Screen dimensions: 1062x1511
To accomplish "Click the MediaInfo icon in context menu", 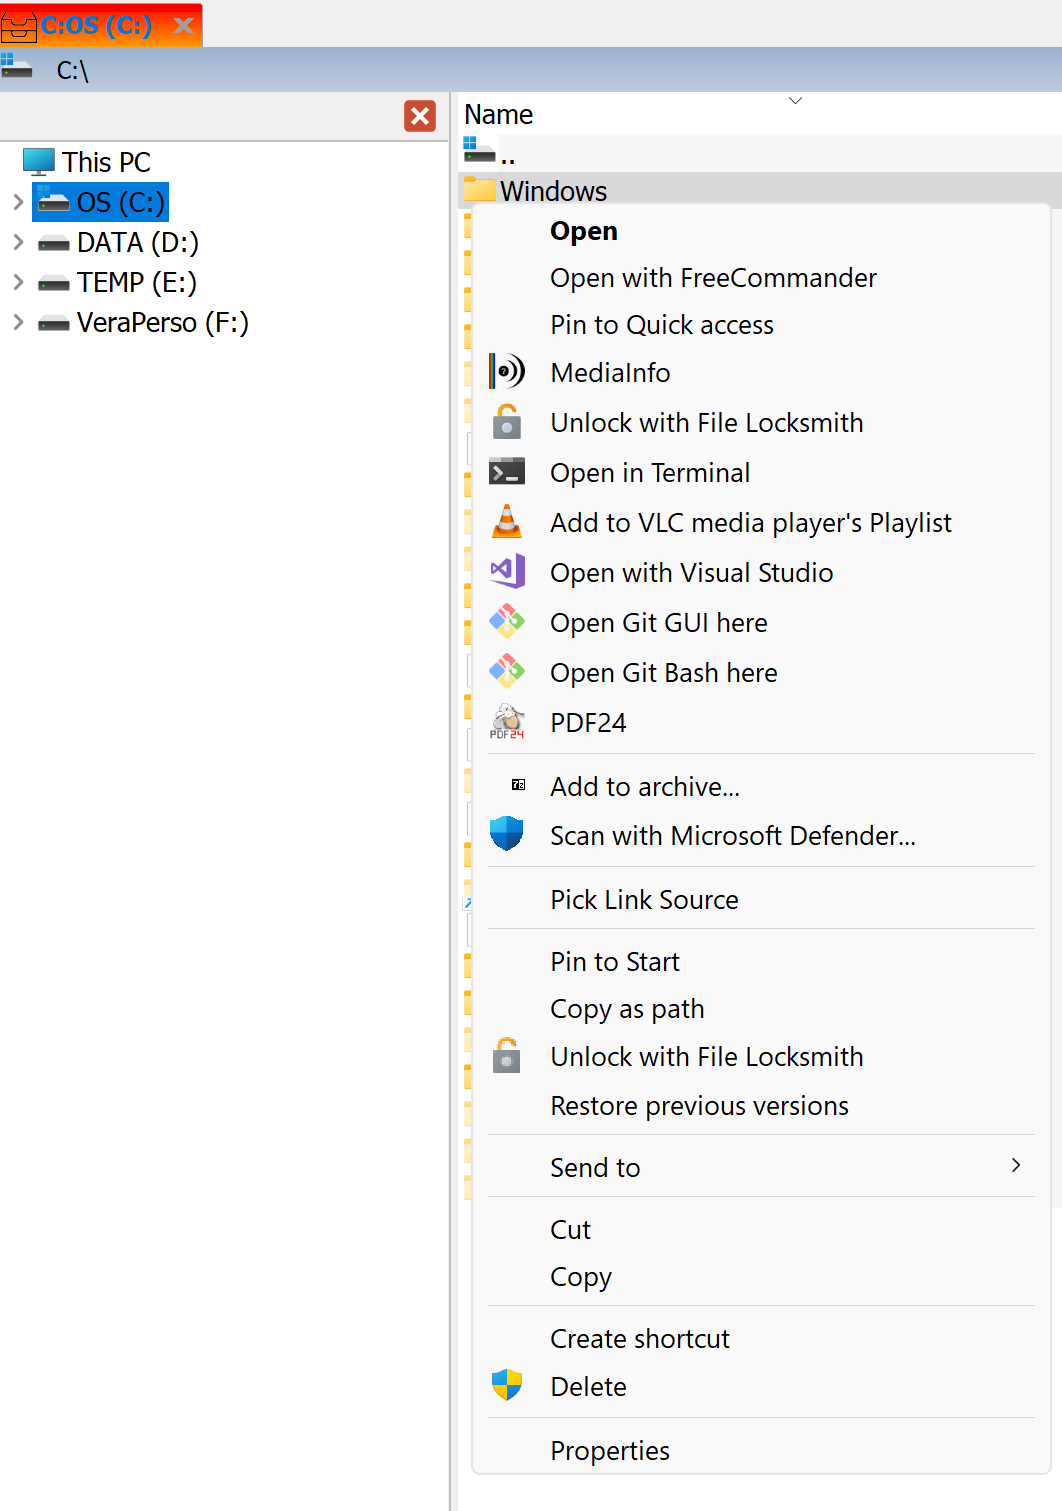I will click(507, 372).
